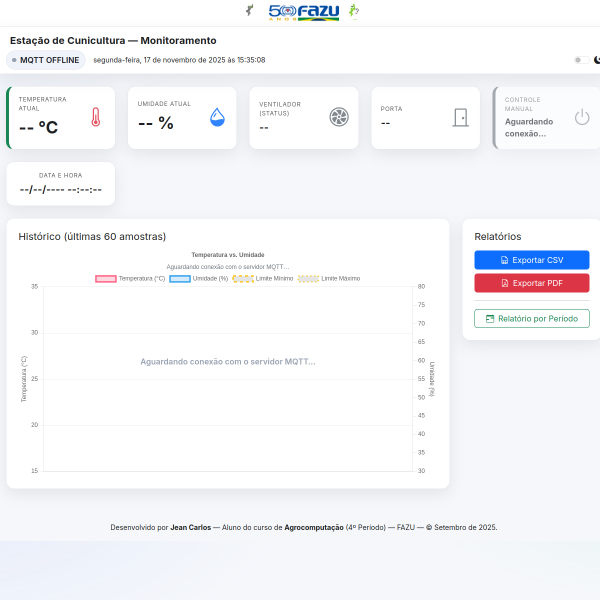
Task: Click the green rabbit icon right of FAZU logo
Action: point(354,11)
